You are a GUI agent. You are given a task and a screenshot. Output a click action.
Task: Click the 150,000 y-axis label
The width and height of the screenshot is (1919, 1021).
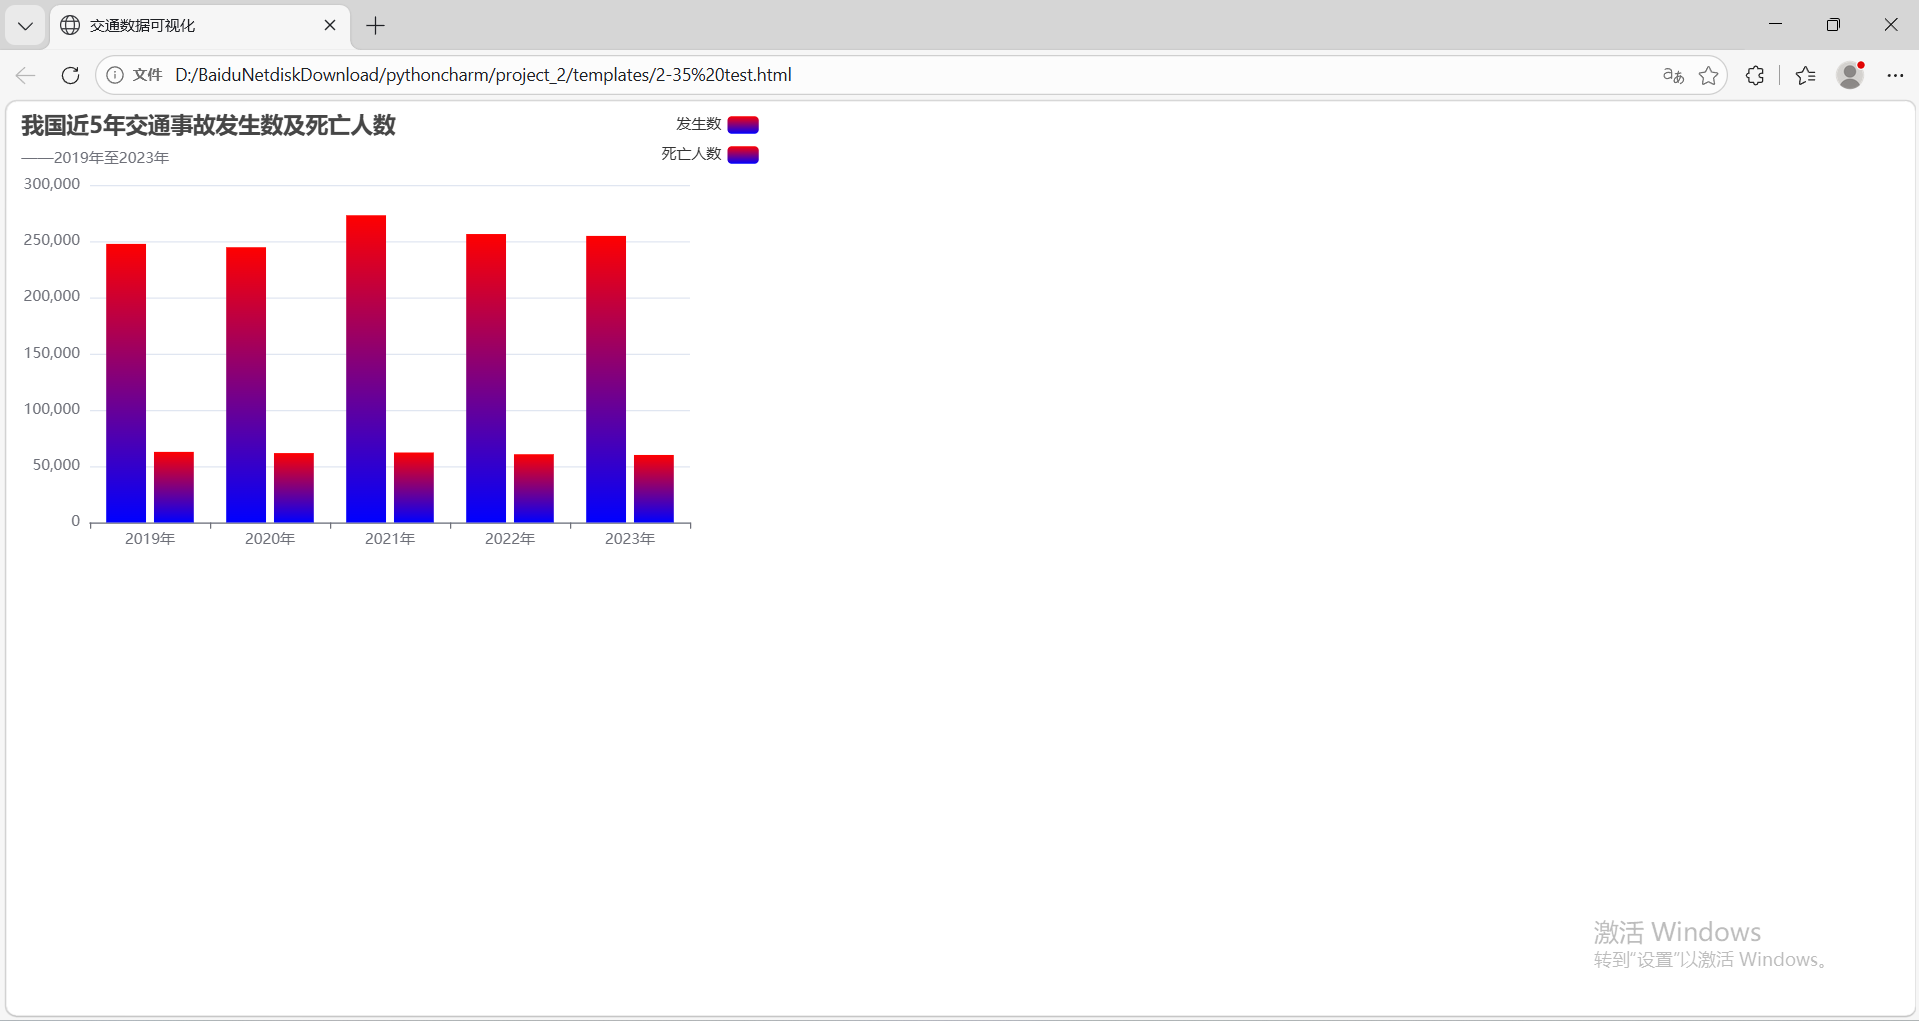point(52,353)
